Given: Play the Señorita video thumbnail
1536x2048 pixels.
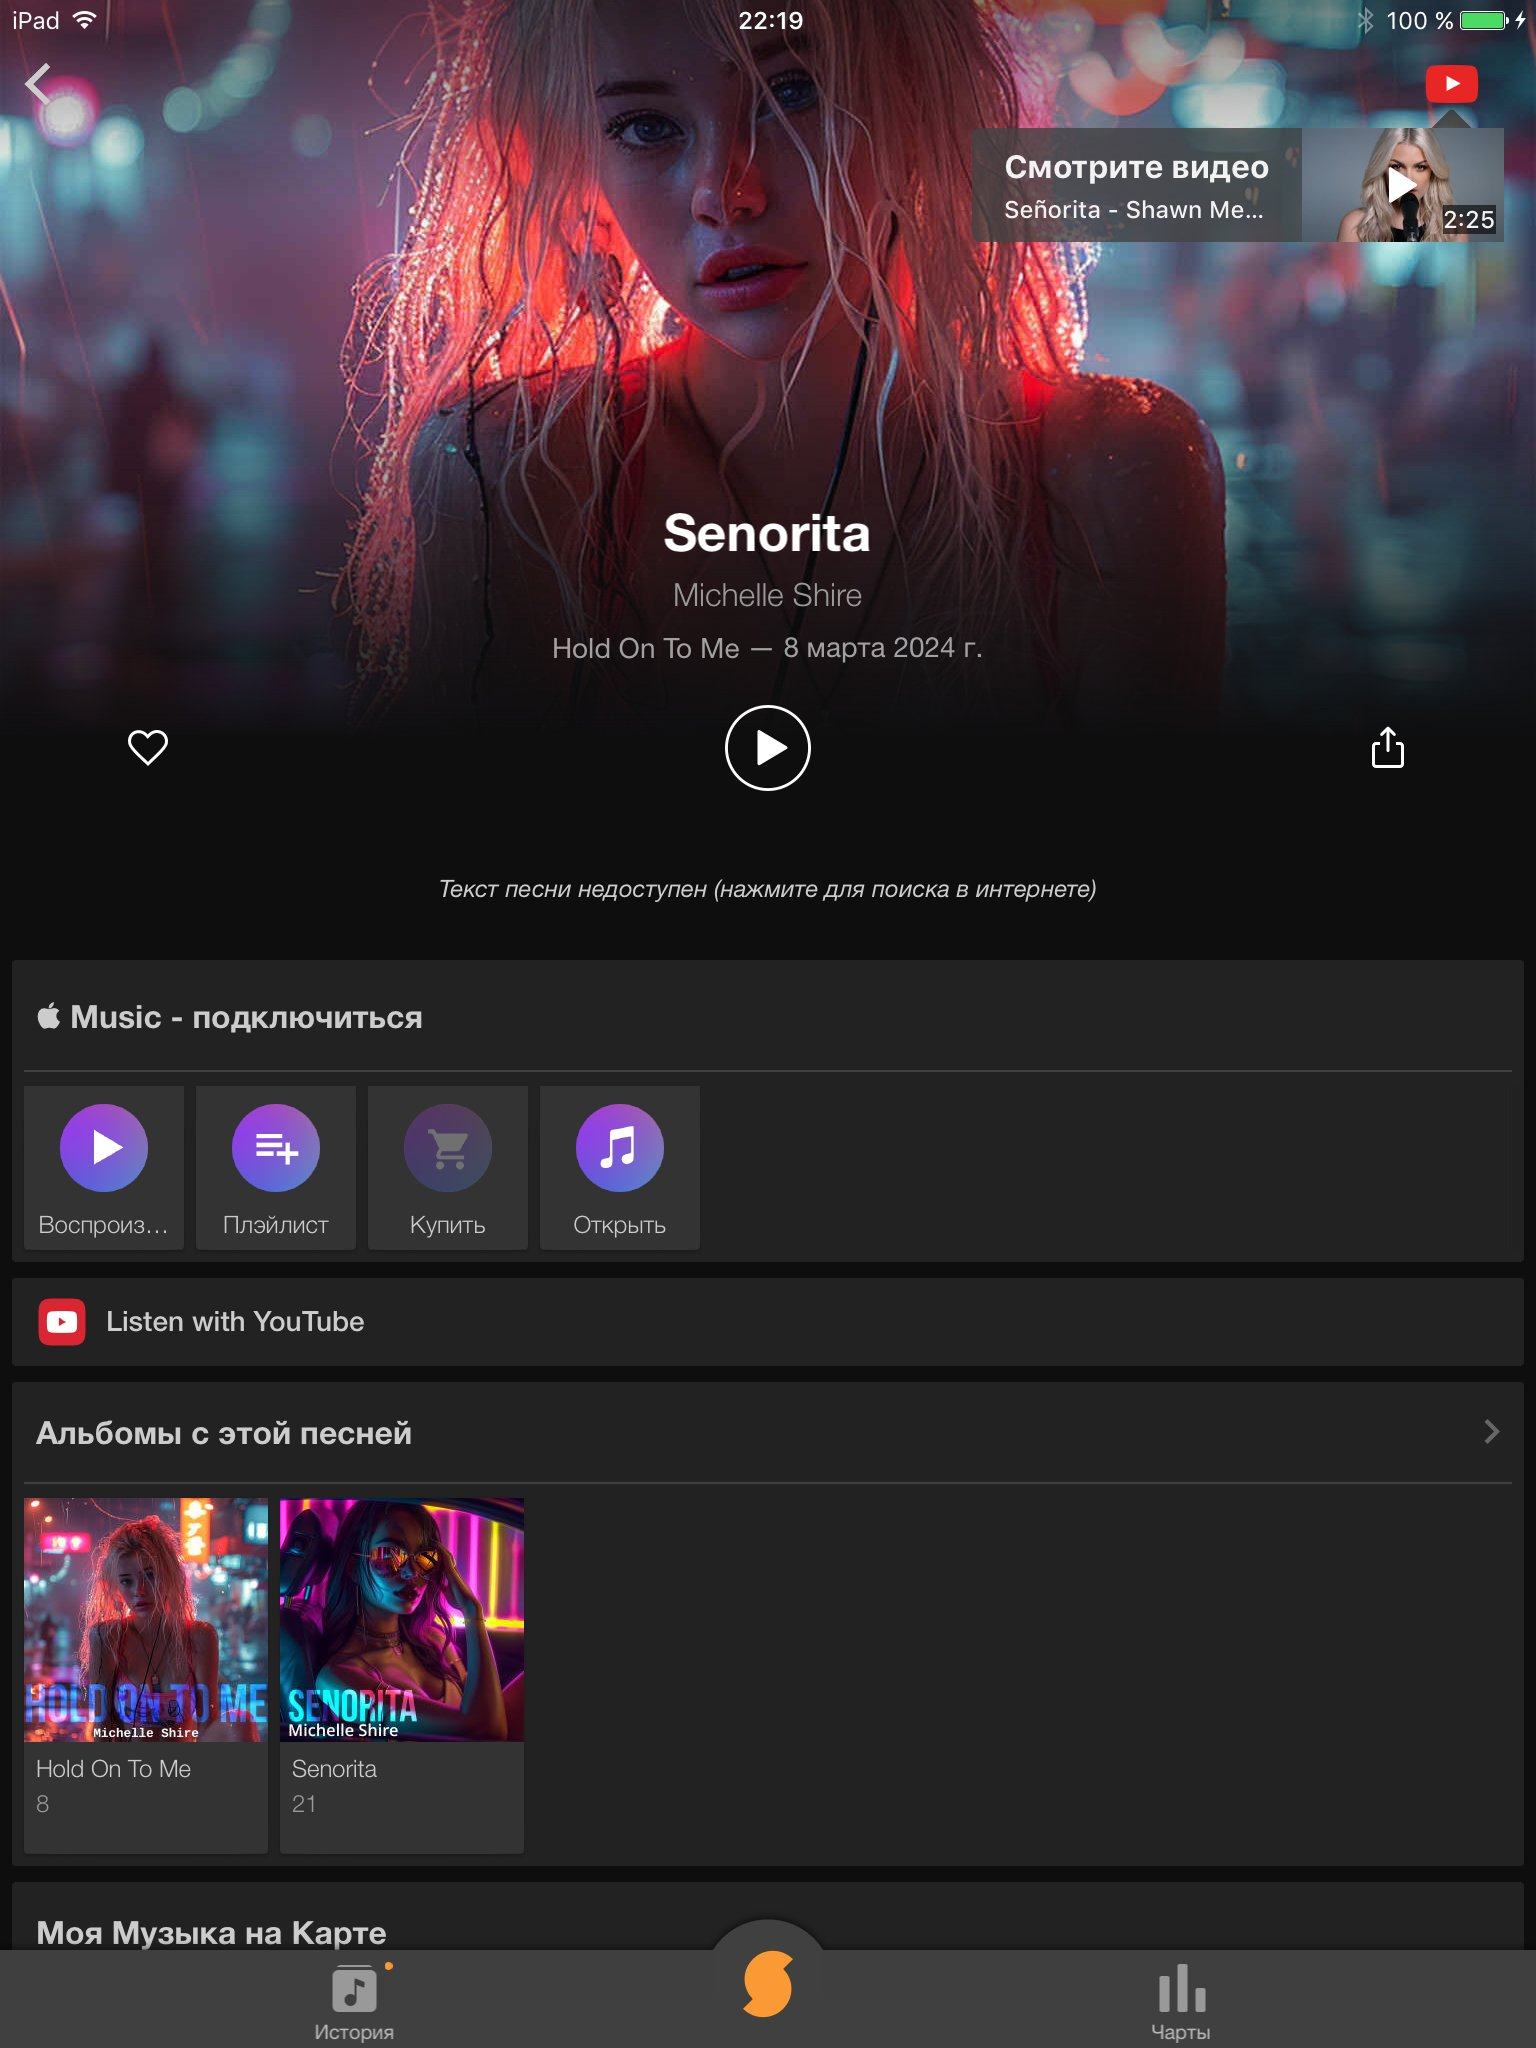Looking at the screenshot, I should tap(1403, 185).
